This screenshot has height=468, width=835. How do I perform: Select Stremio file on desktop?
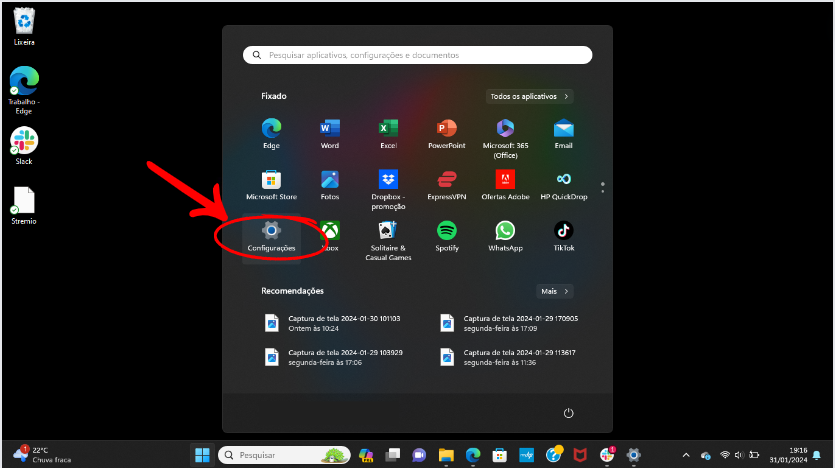point(24,206)
